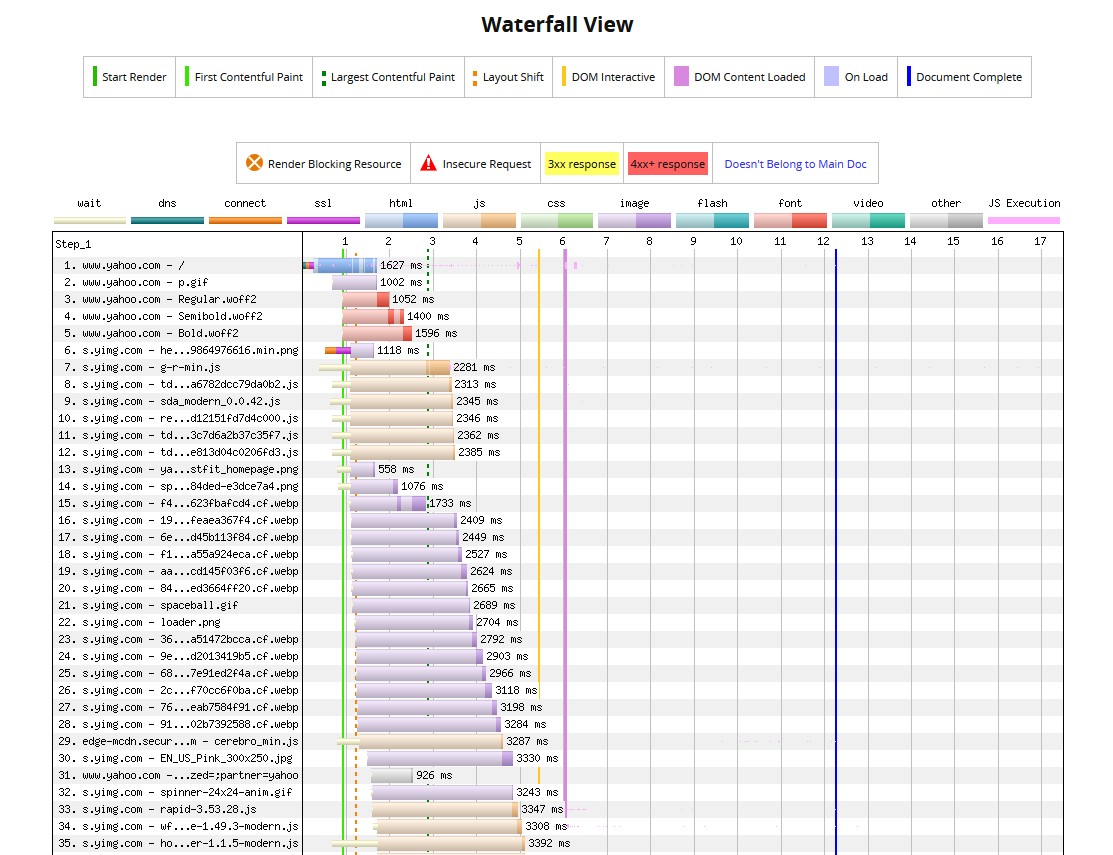Click the 12 second tick on timeline axis
Screen dimensions: 1113x855
[823, 241]
